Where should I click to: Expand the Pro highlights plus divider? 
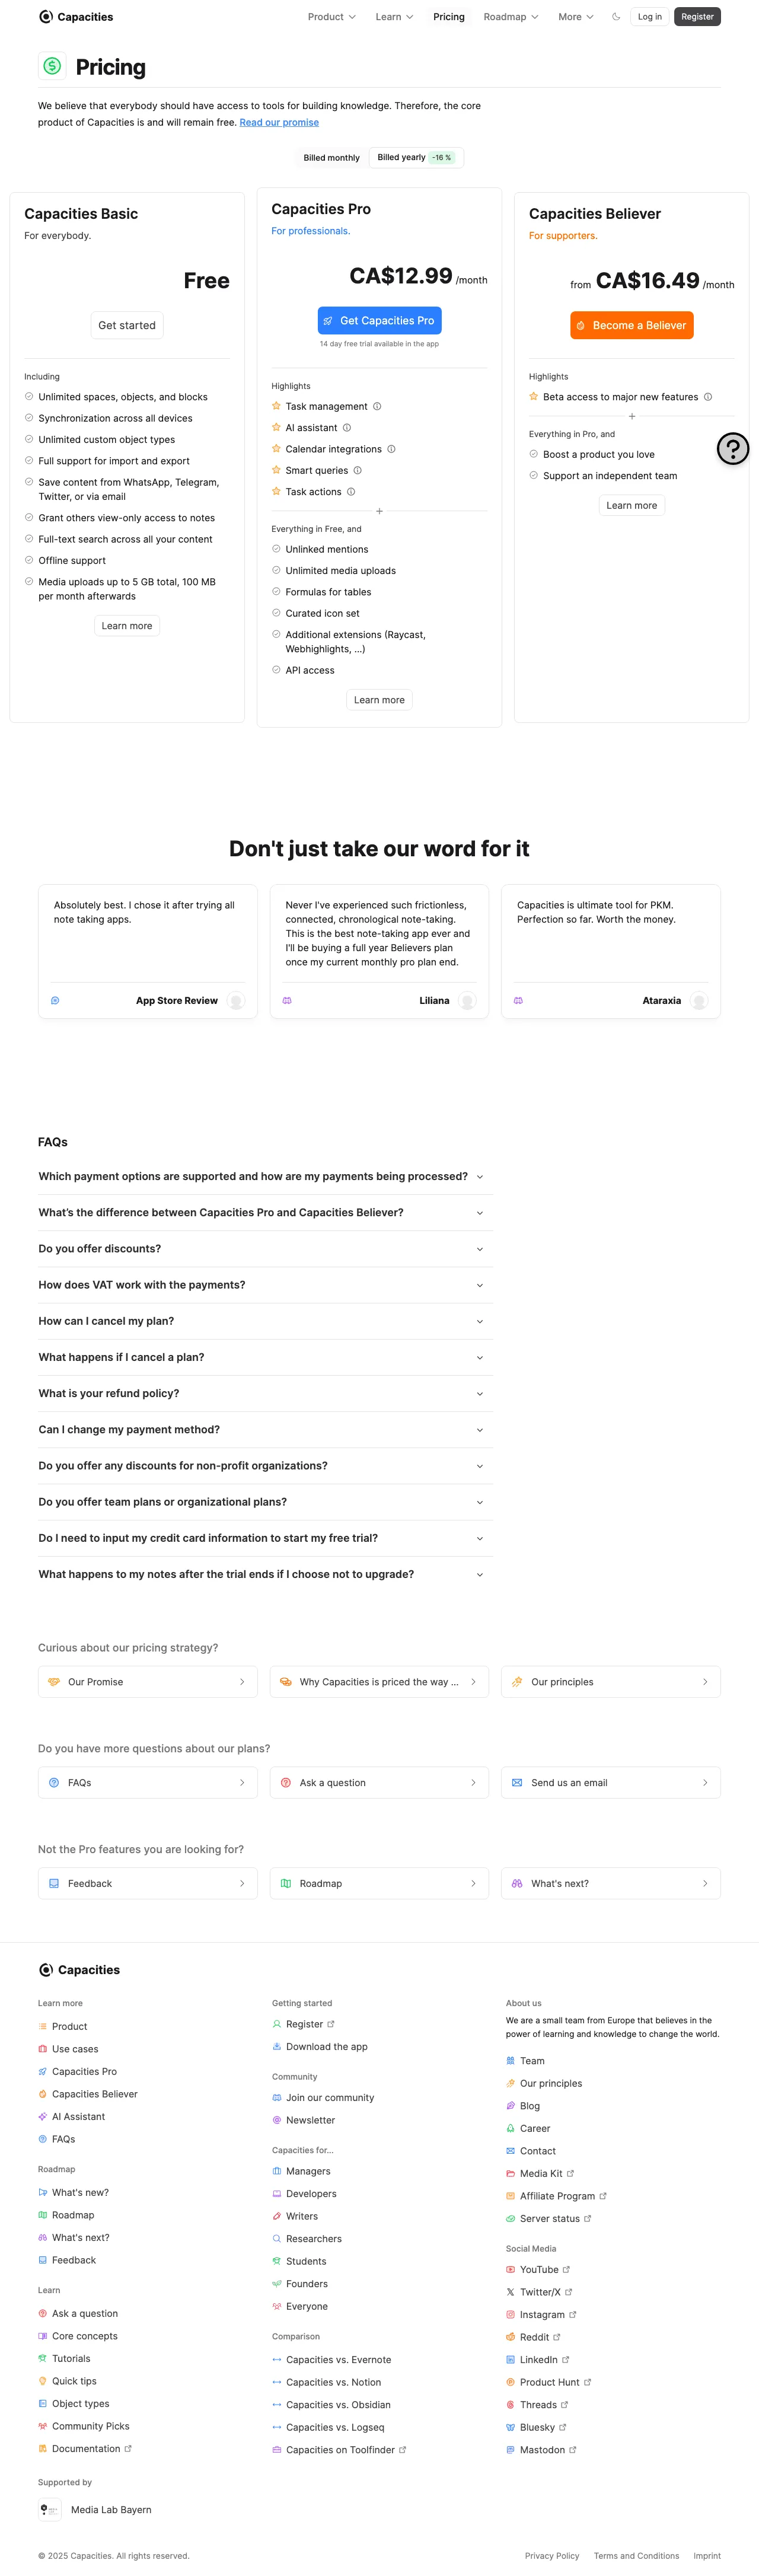[x=379, y=511]
